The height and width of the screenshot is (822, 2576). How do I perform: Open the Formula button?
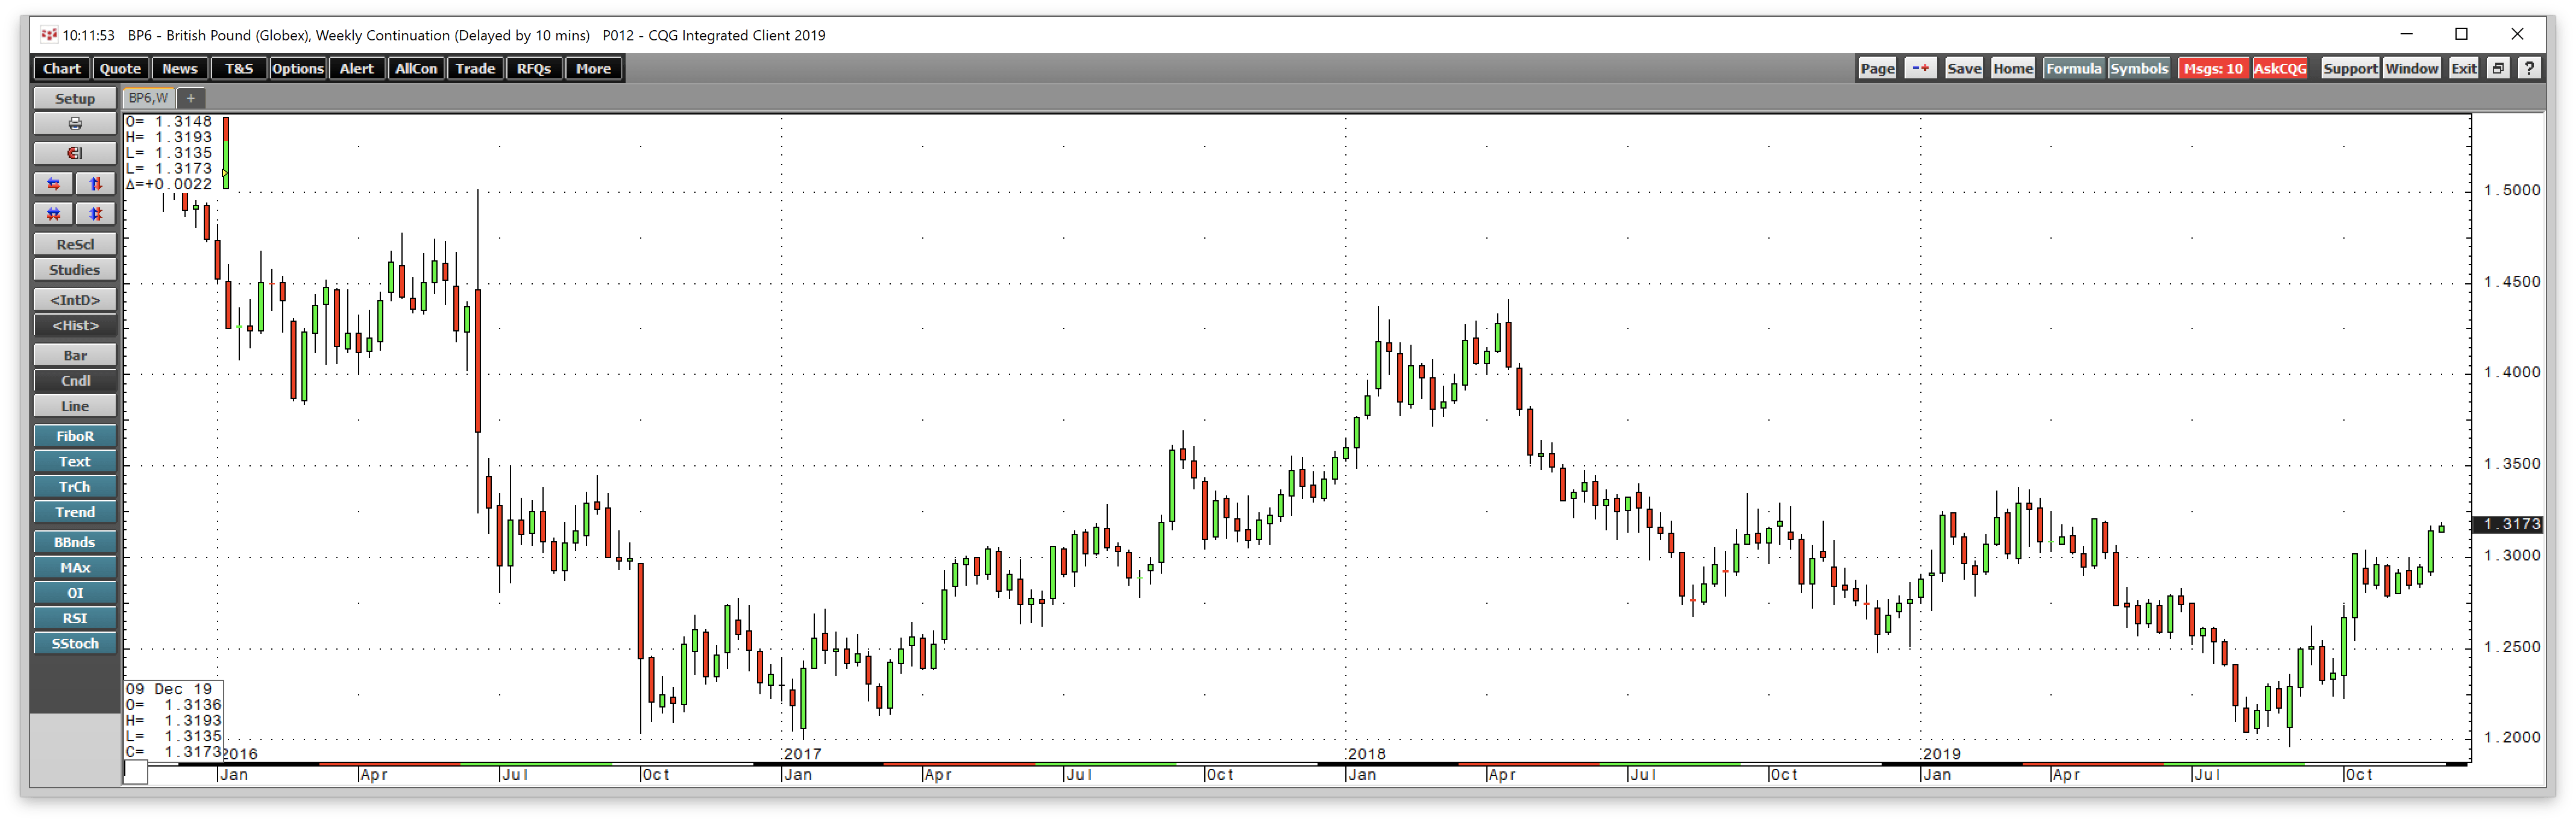pos(2073,68)
